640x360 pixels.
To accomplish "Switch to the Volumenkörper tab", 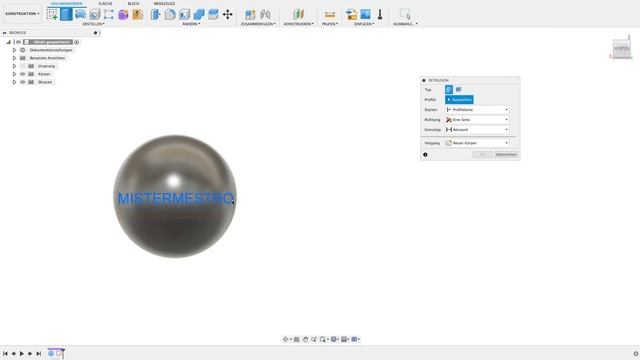I will click(67, 3).
